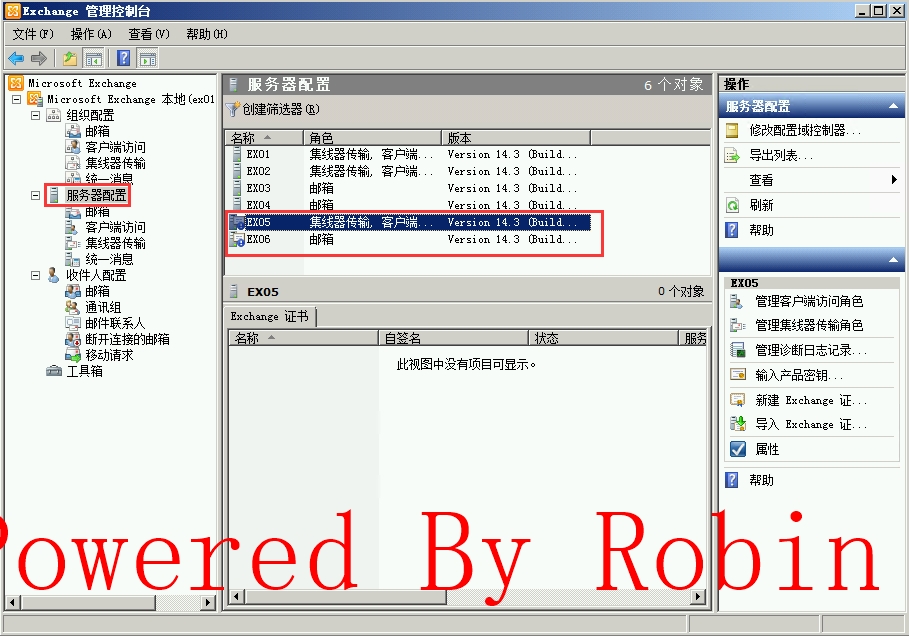Viewport: 909px width, 636px height.
Task: Click the 导出列表 action icon
Action: point(732,155)
